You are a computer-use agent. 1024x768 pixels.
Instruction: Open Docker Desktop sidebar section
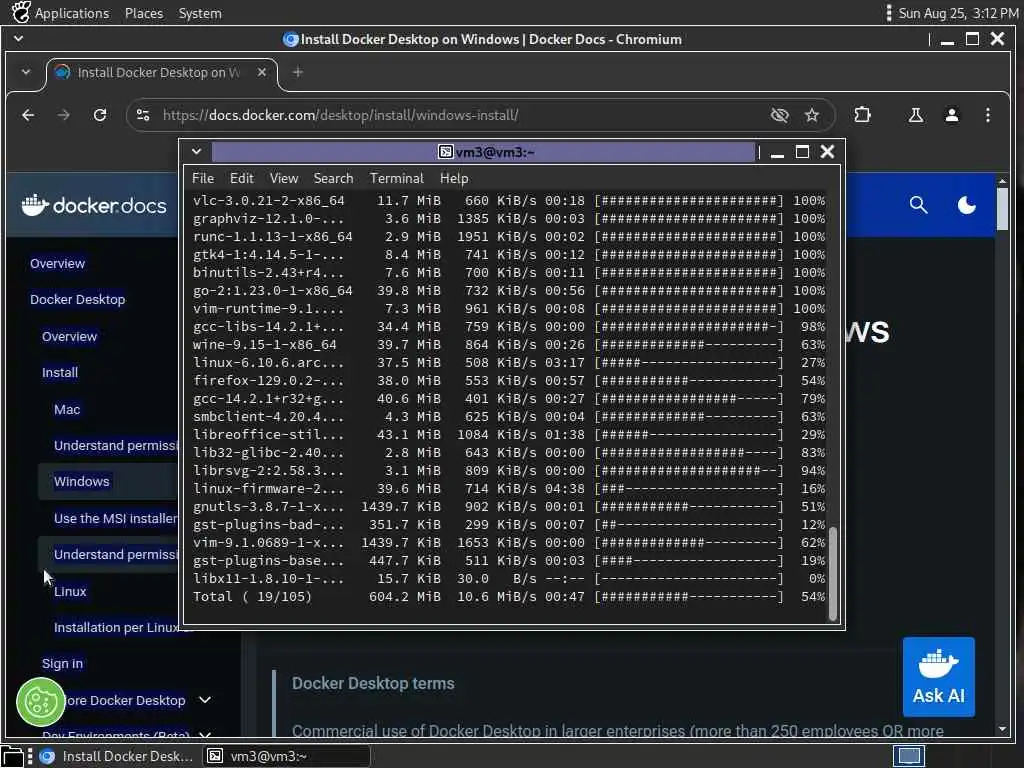77,299
